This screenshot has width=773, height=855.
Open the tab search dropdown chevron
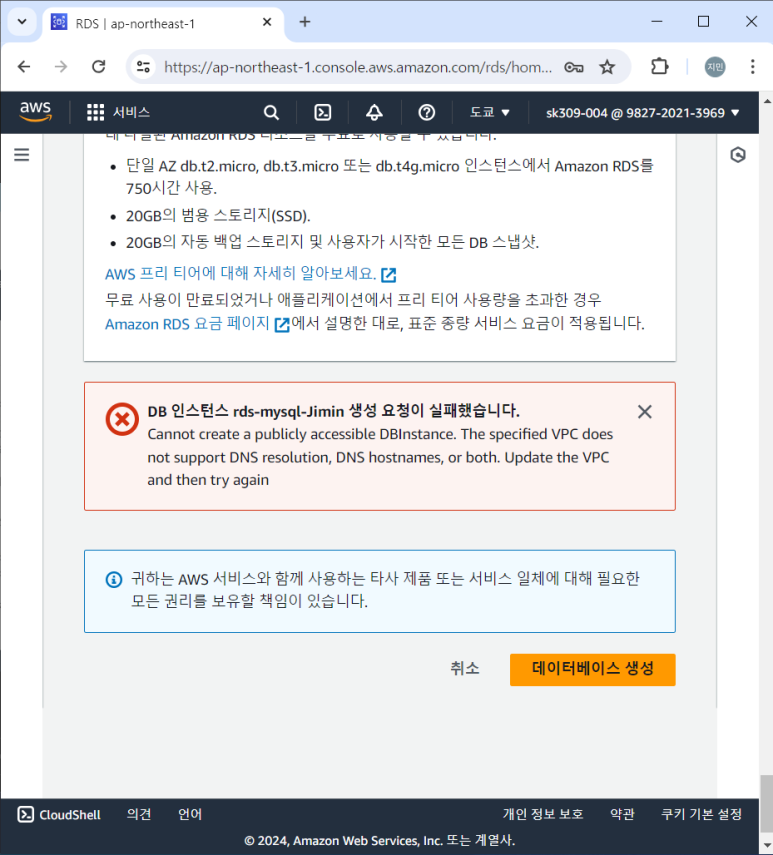pos(22,22)
